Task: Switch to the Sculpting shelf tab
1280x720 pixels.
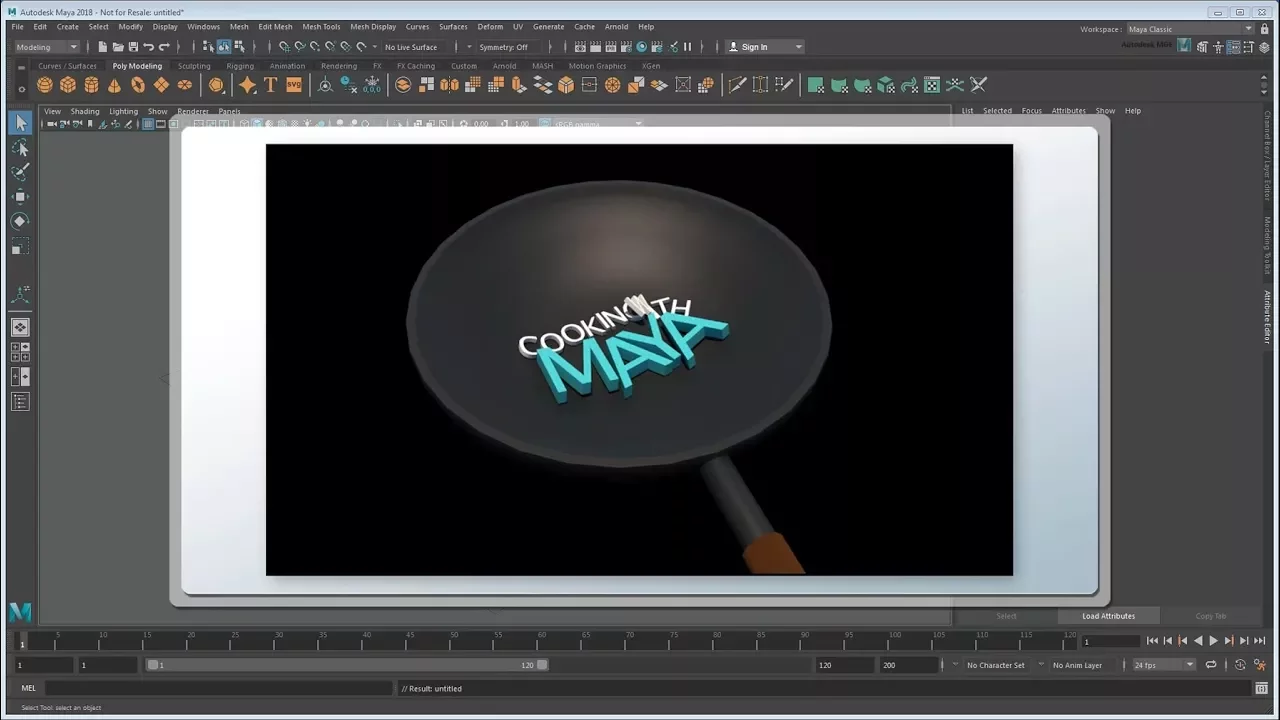Action: pos(194,66)
